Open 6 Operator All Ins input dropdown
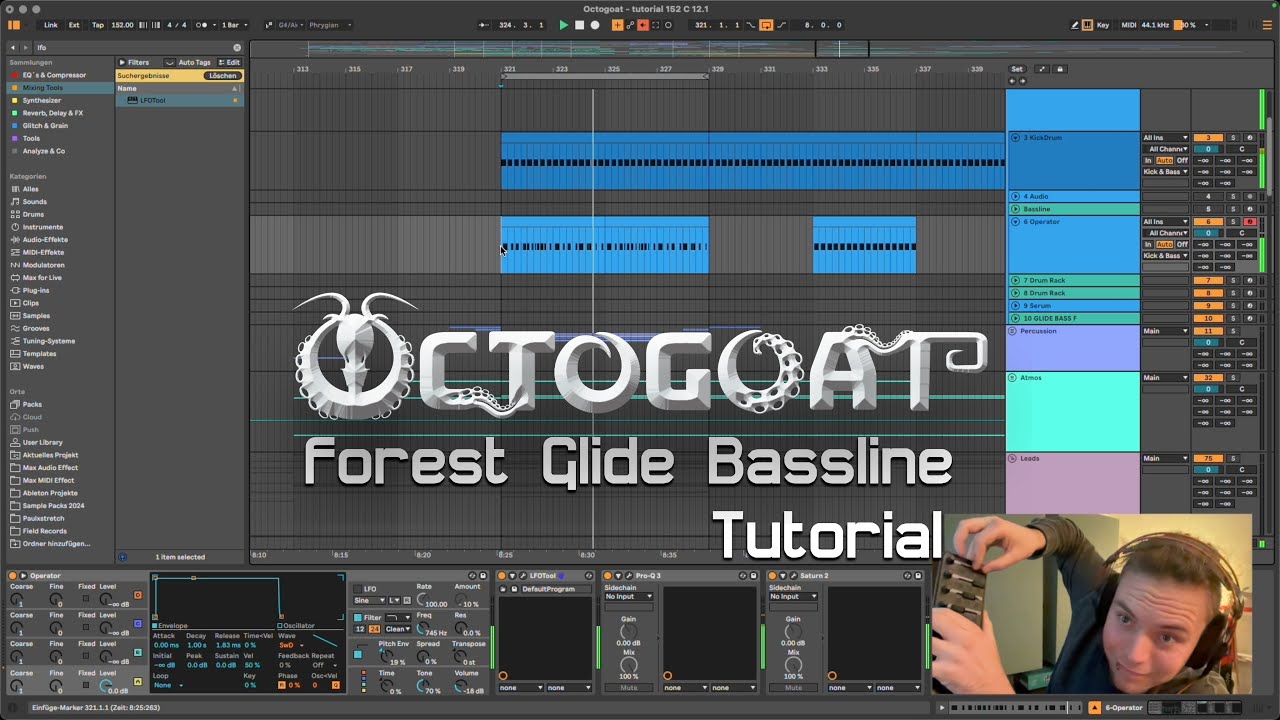The image size is (1280, 720). click(x=1166, y=221)
